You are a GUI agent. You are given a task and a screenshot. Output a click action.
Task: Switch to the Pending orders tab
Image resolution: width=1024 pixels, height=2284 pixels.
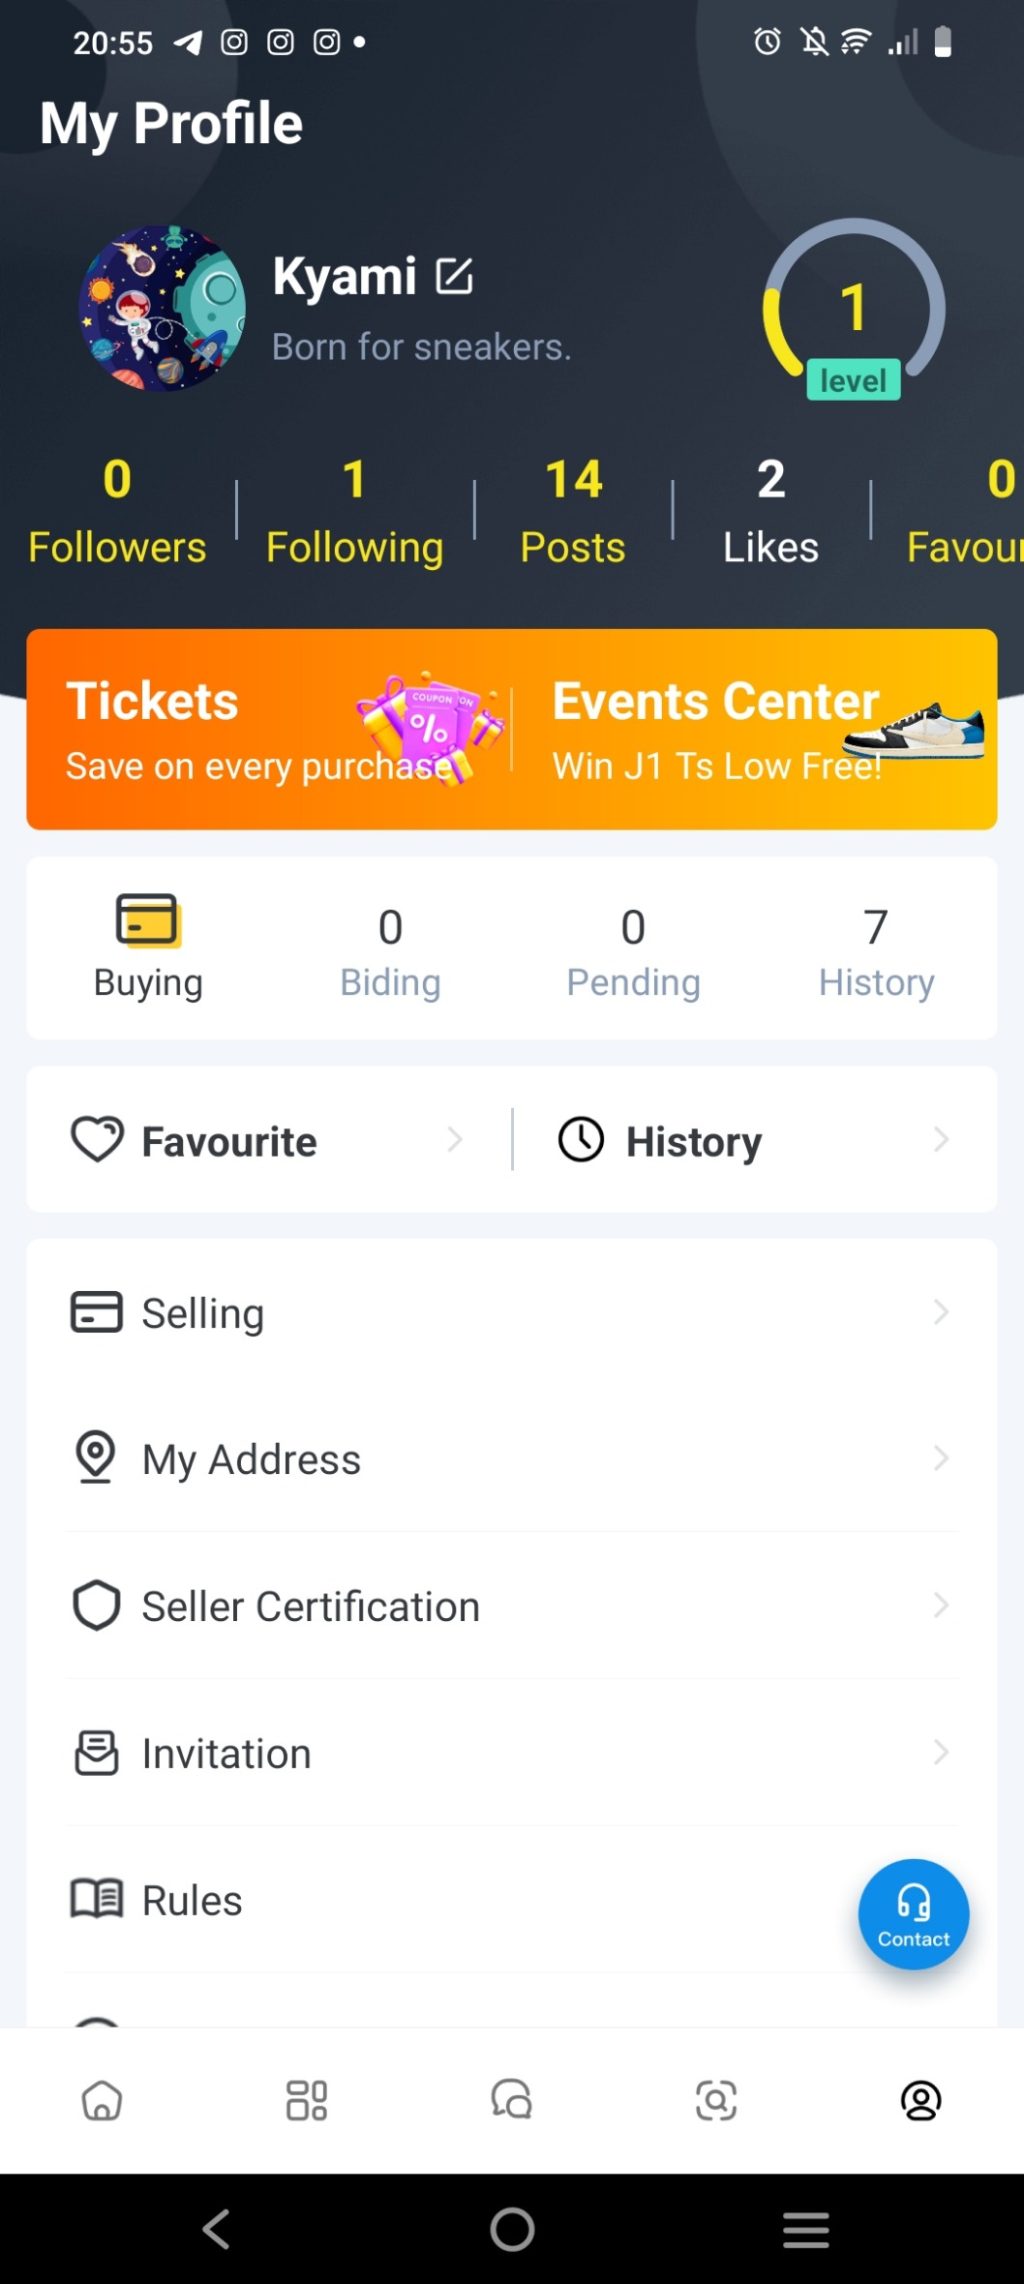[633, 950]
